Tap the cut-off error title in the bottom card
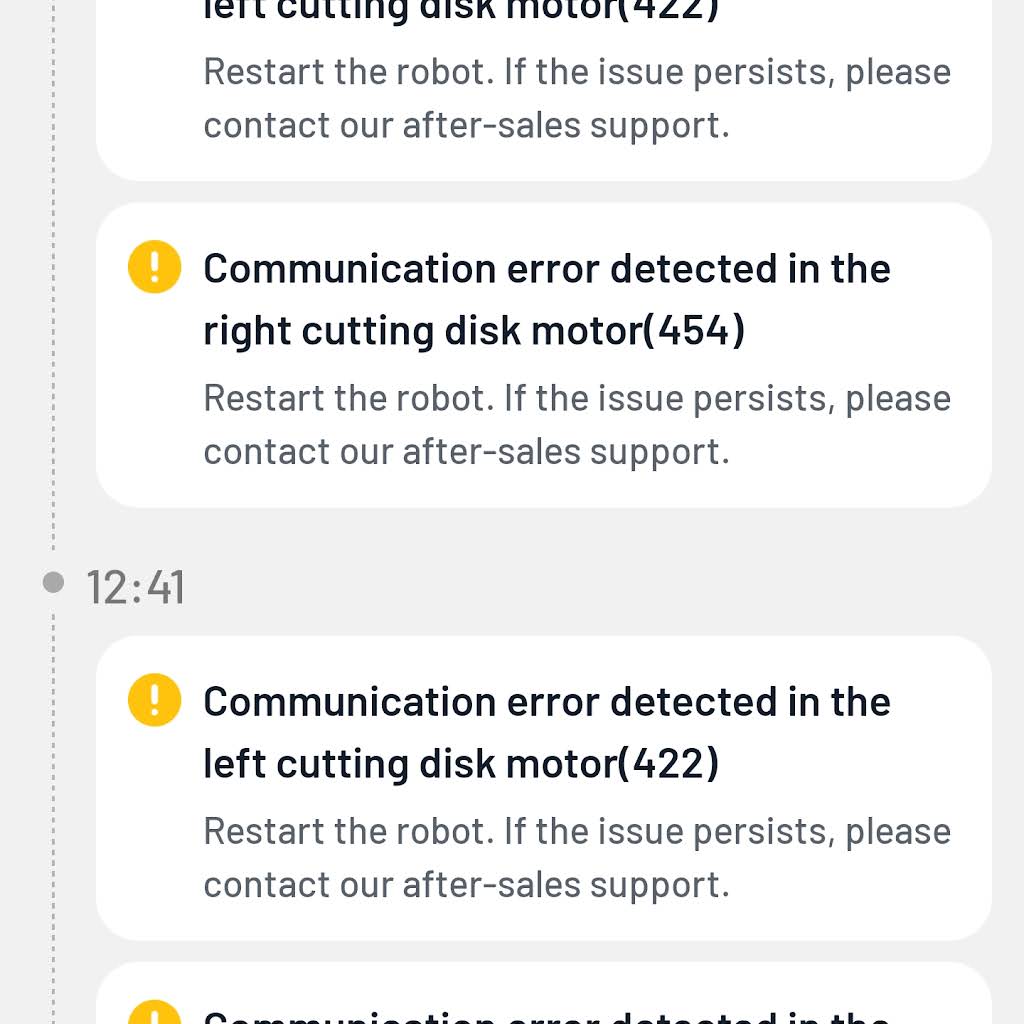The image size is (1024, 1024). (x=547, y=1016)
